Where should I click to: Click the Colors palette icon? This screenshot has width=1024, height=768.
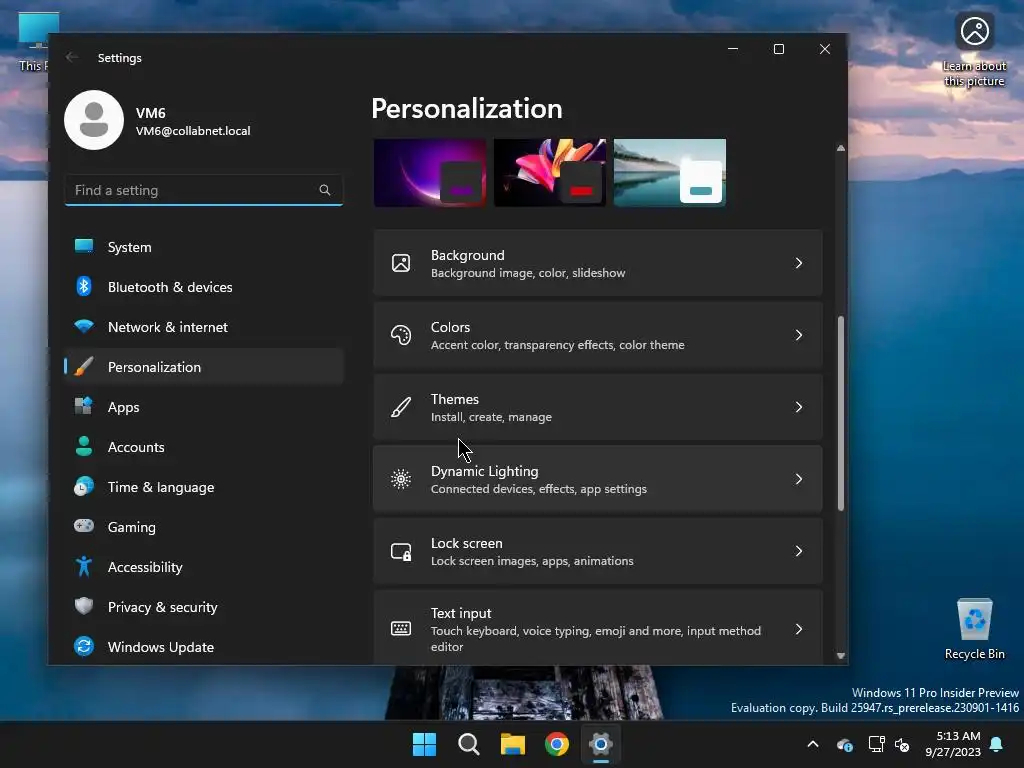pos(401,335)
